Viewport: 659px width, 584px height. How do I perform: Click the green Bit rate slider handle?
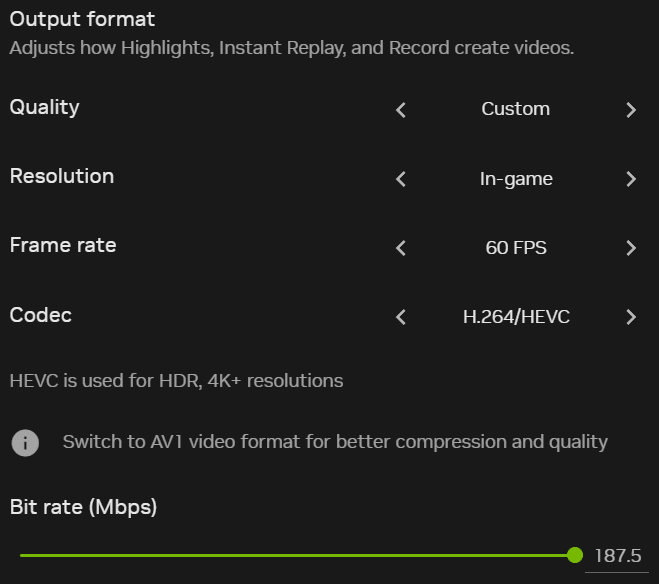click(574, 555)
